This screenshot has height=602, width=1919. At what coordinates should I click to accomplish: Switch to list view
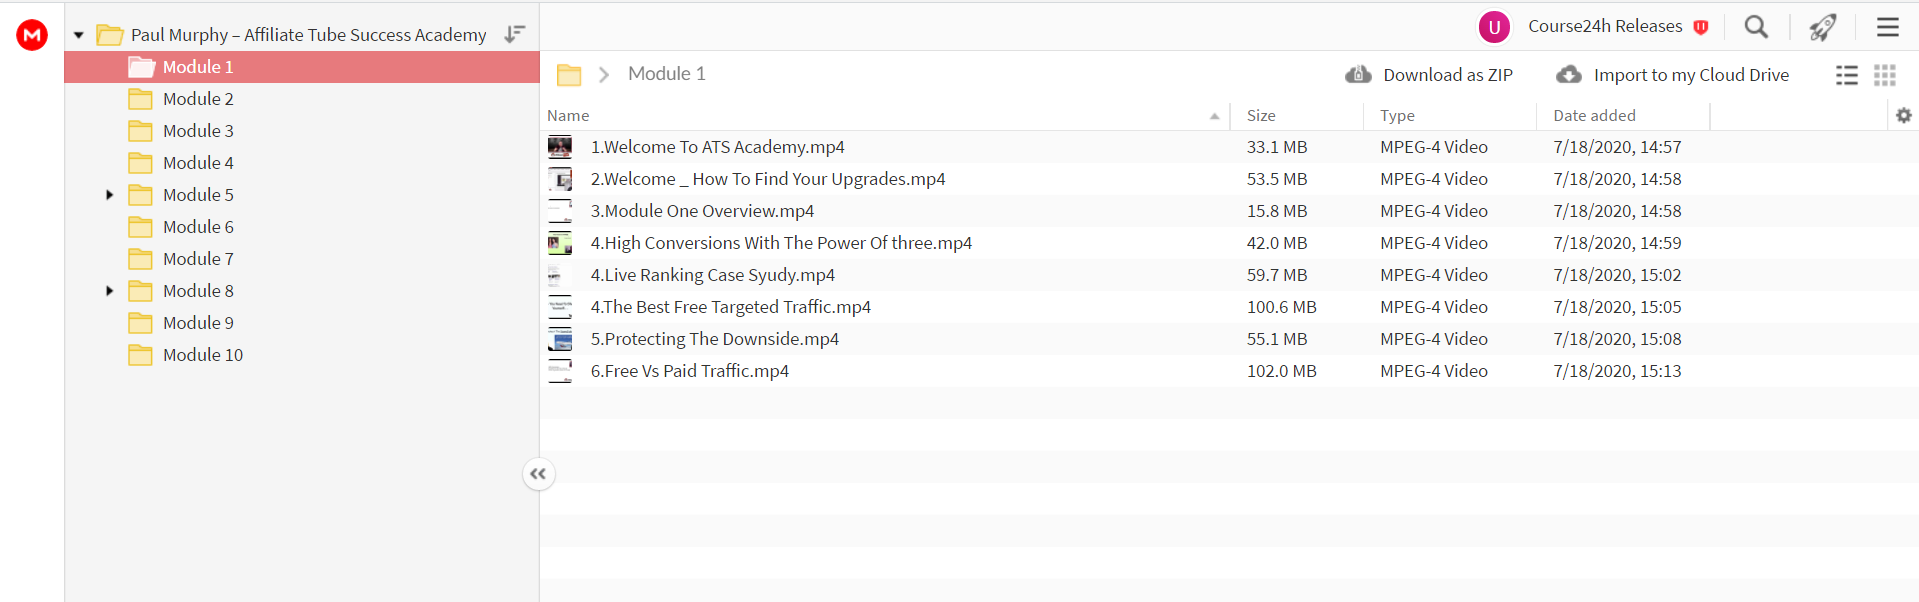(1847, 75)
